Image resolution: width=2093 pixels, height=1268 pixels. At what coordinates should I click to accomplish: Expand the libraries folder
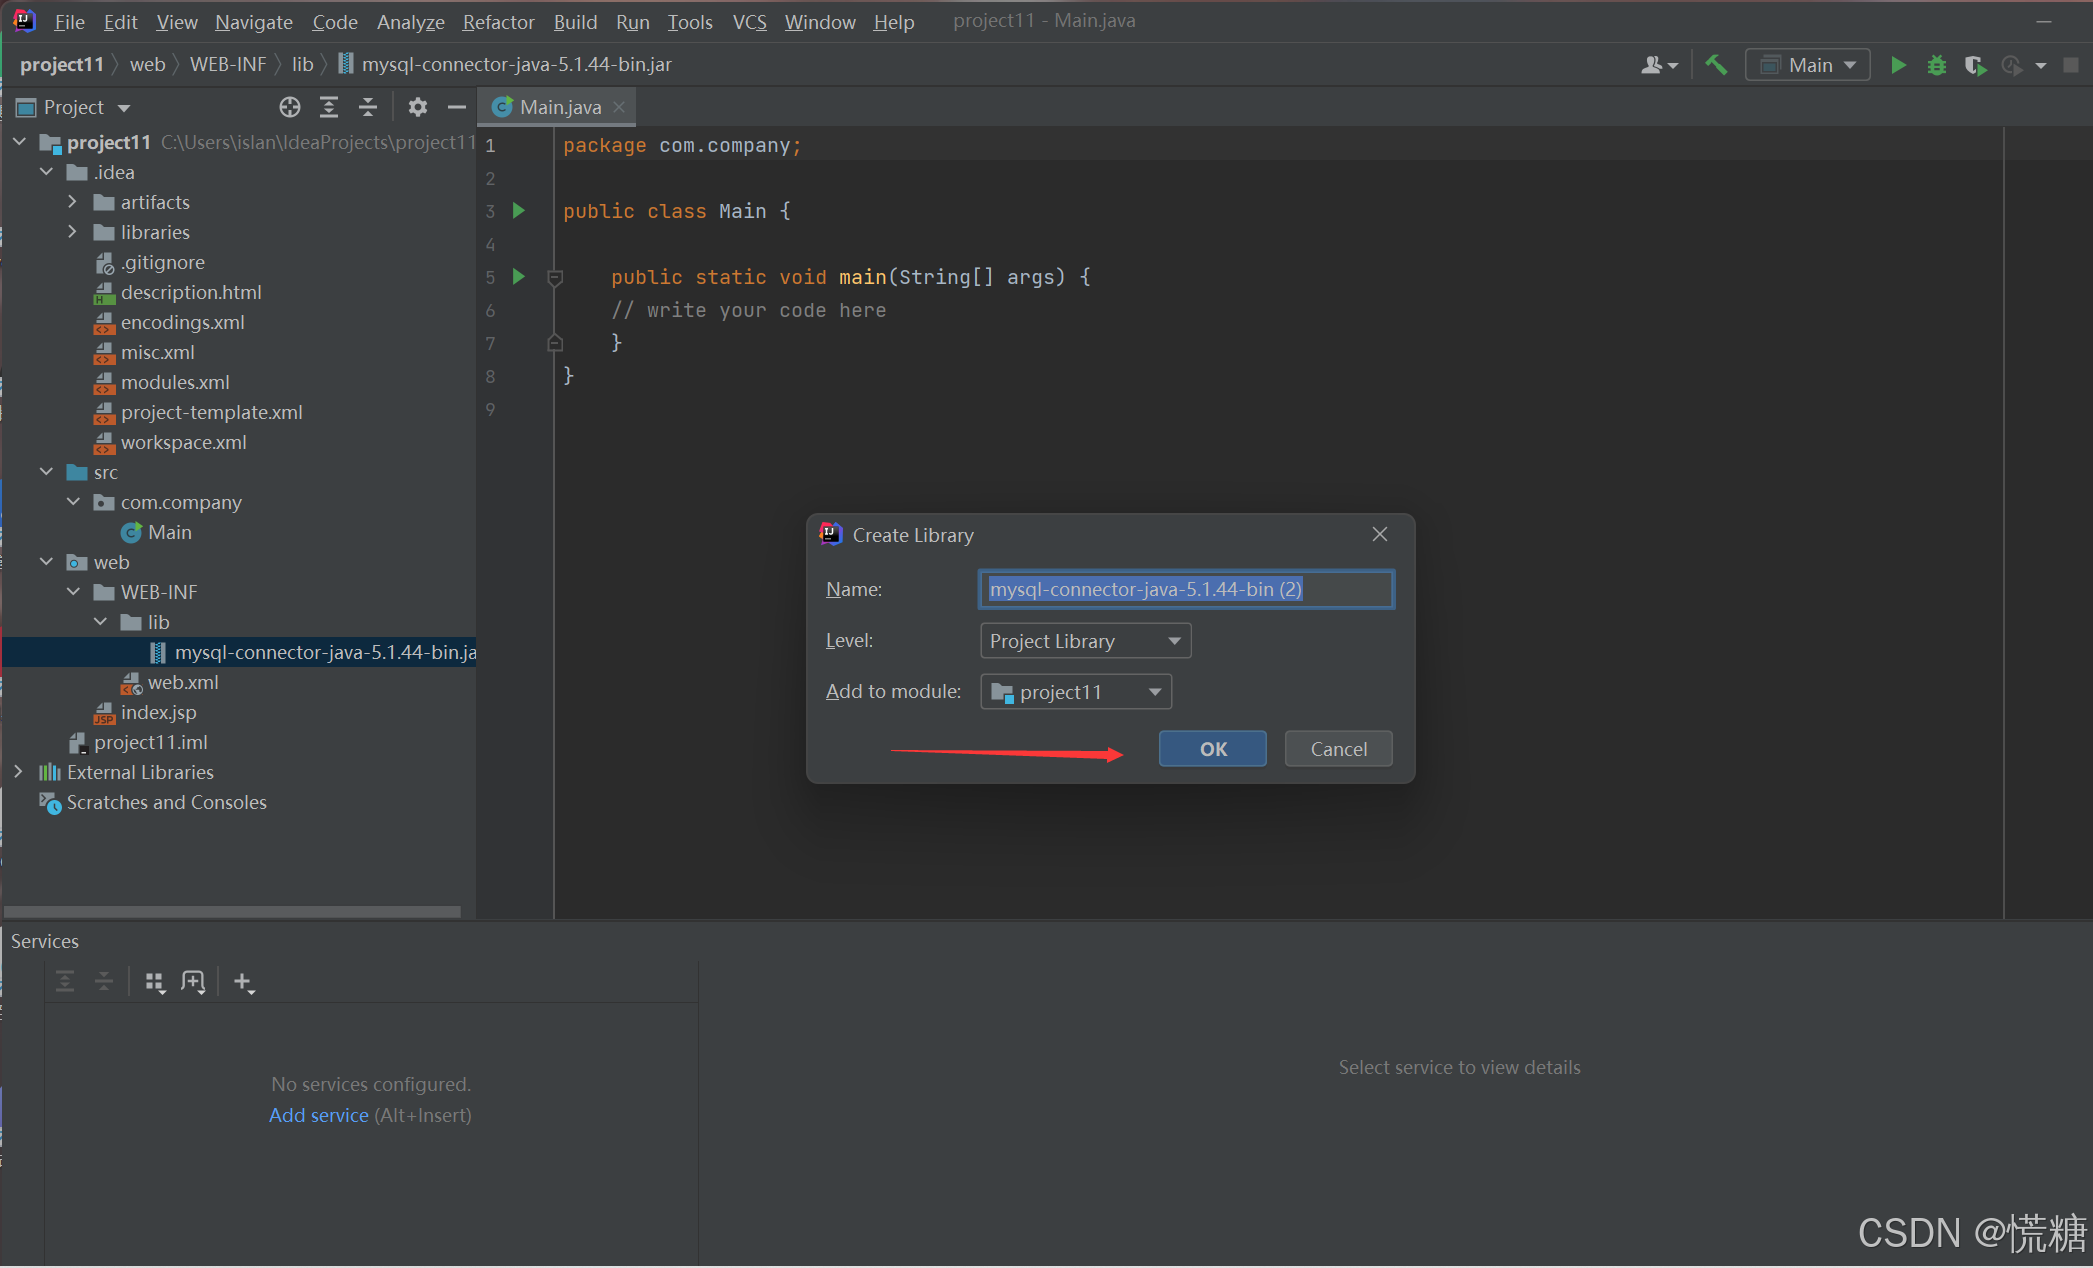pos(73,232)
